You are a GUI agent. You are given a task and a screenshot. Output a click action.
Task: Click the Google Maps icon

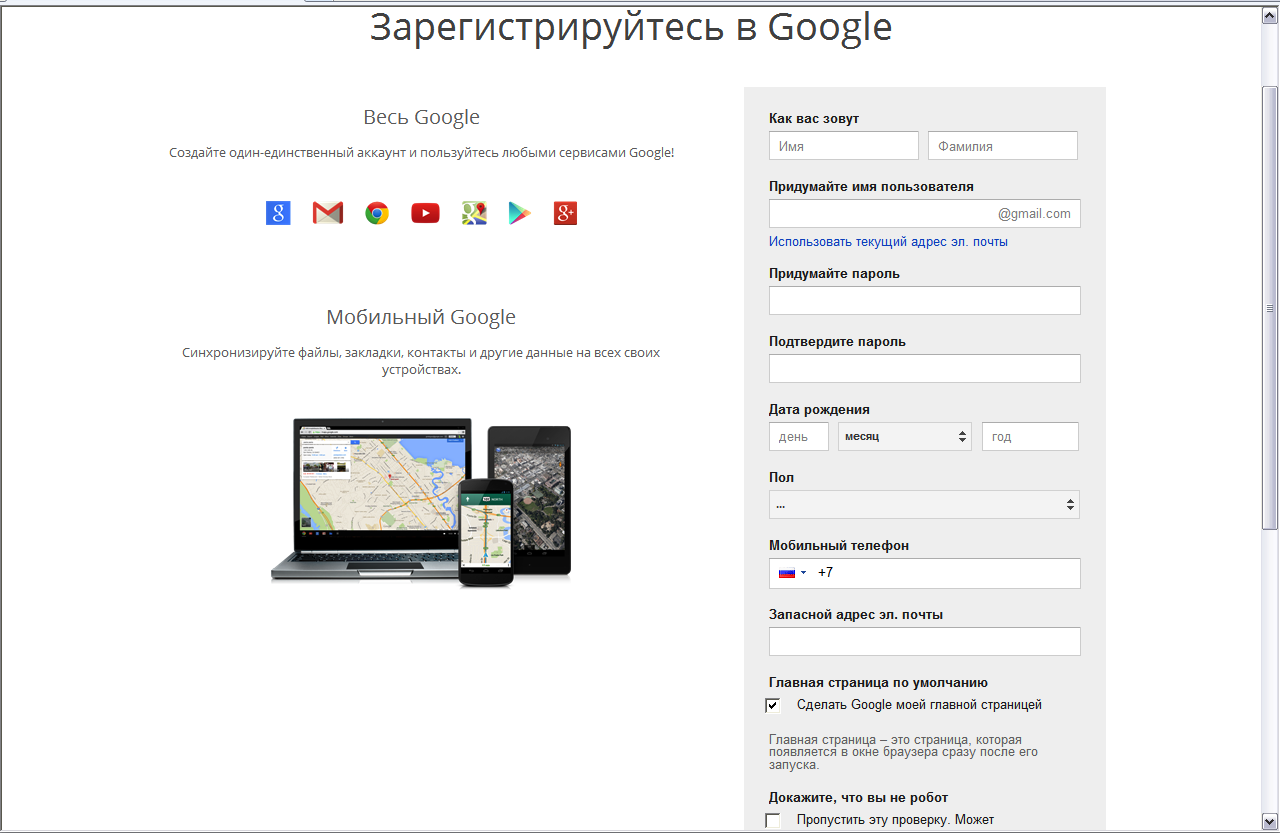pyautogui.click(x=474, y=213)
